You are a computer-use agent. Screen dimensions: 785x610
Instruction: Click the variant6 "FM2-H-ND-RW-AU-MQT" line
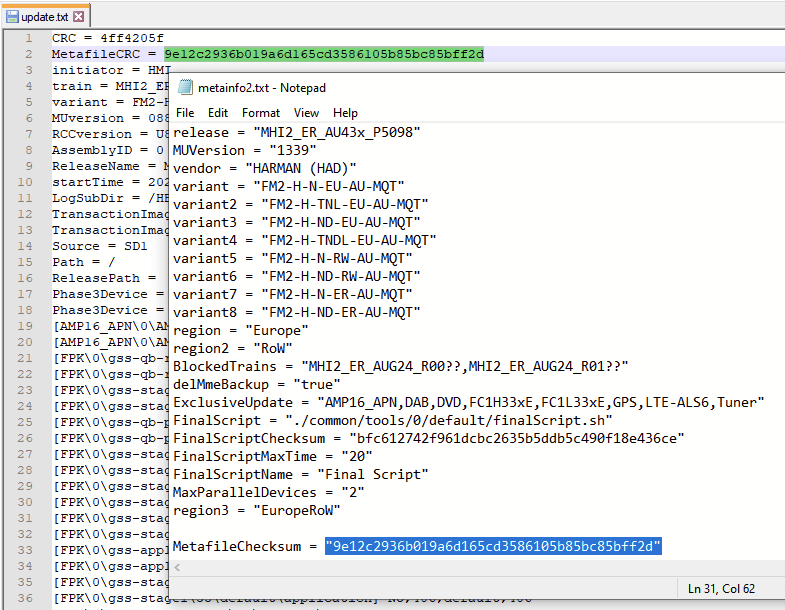296,276
